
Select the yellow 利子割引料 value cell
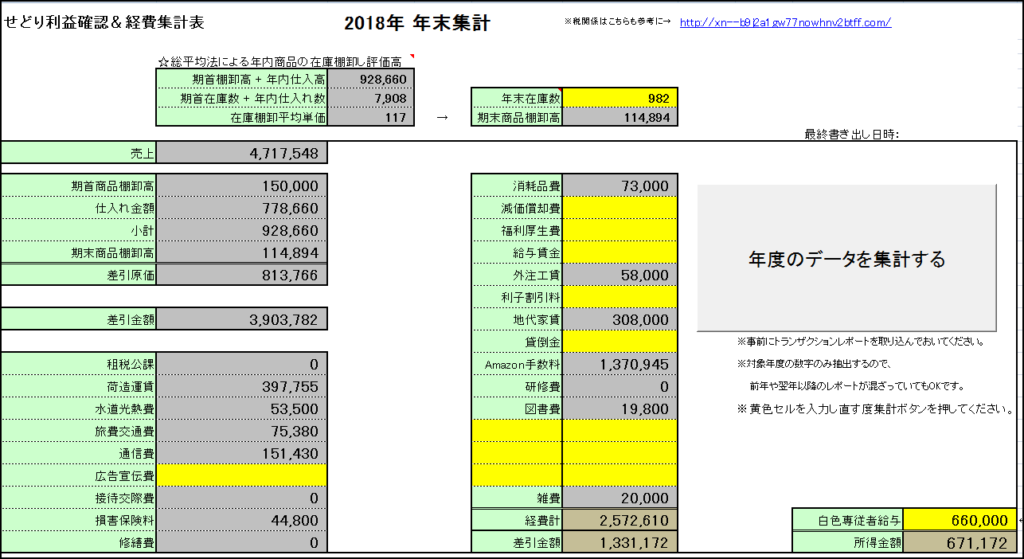620,297
